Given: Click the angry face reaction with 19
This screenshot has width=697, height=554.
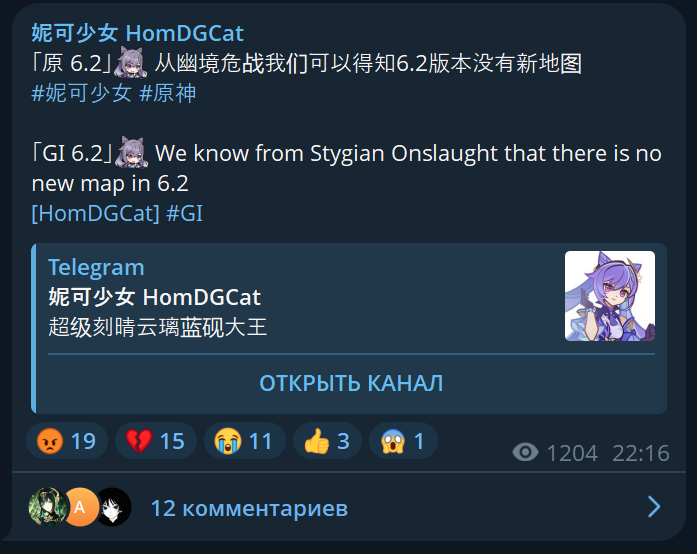Looking at the screenshot, I should coord(67,441).
